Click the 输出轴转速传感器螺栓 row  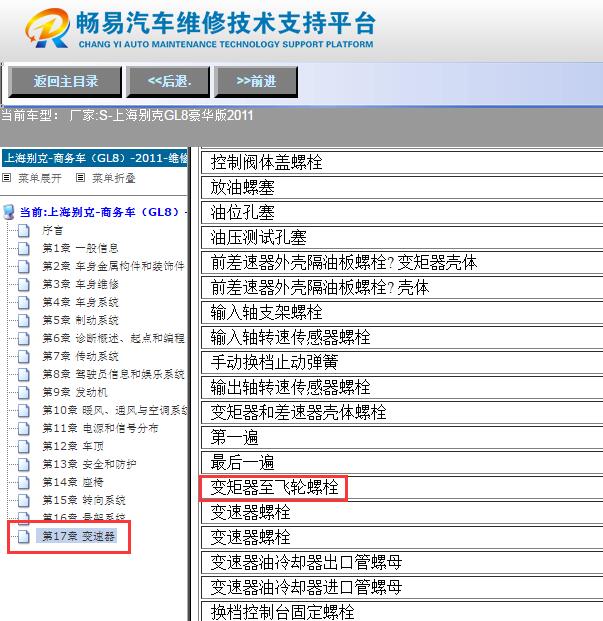(402, 387)
